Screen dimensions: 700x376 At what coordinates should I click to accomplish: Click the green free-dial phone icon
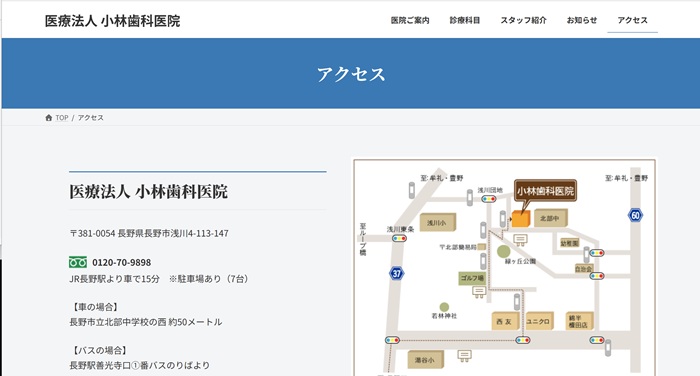[78, 262]
